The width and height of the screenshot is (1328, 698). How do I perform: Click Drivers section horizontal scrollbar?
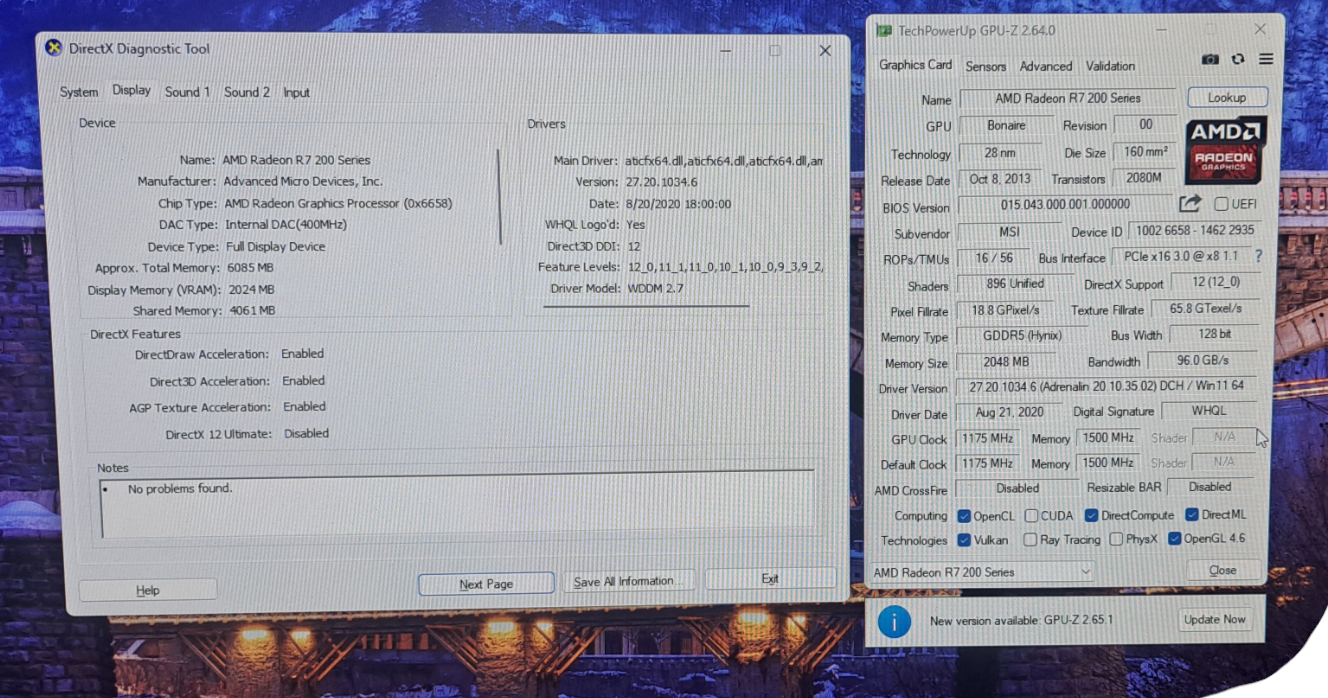(646, 307)
